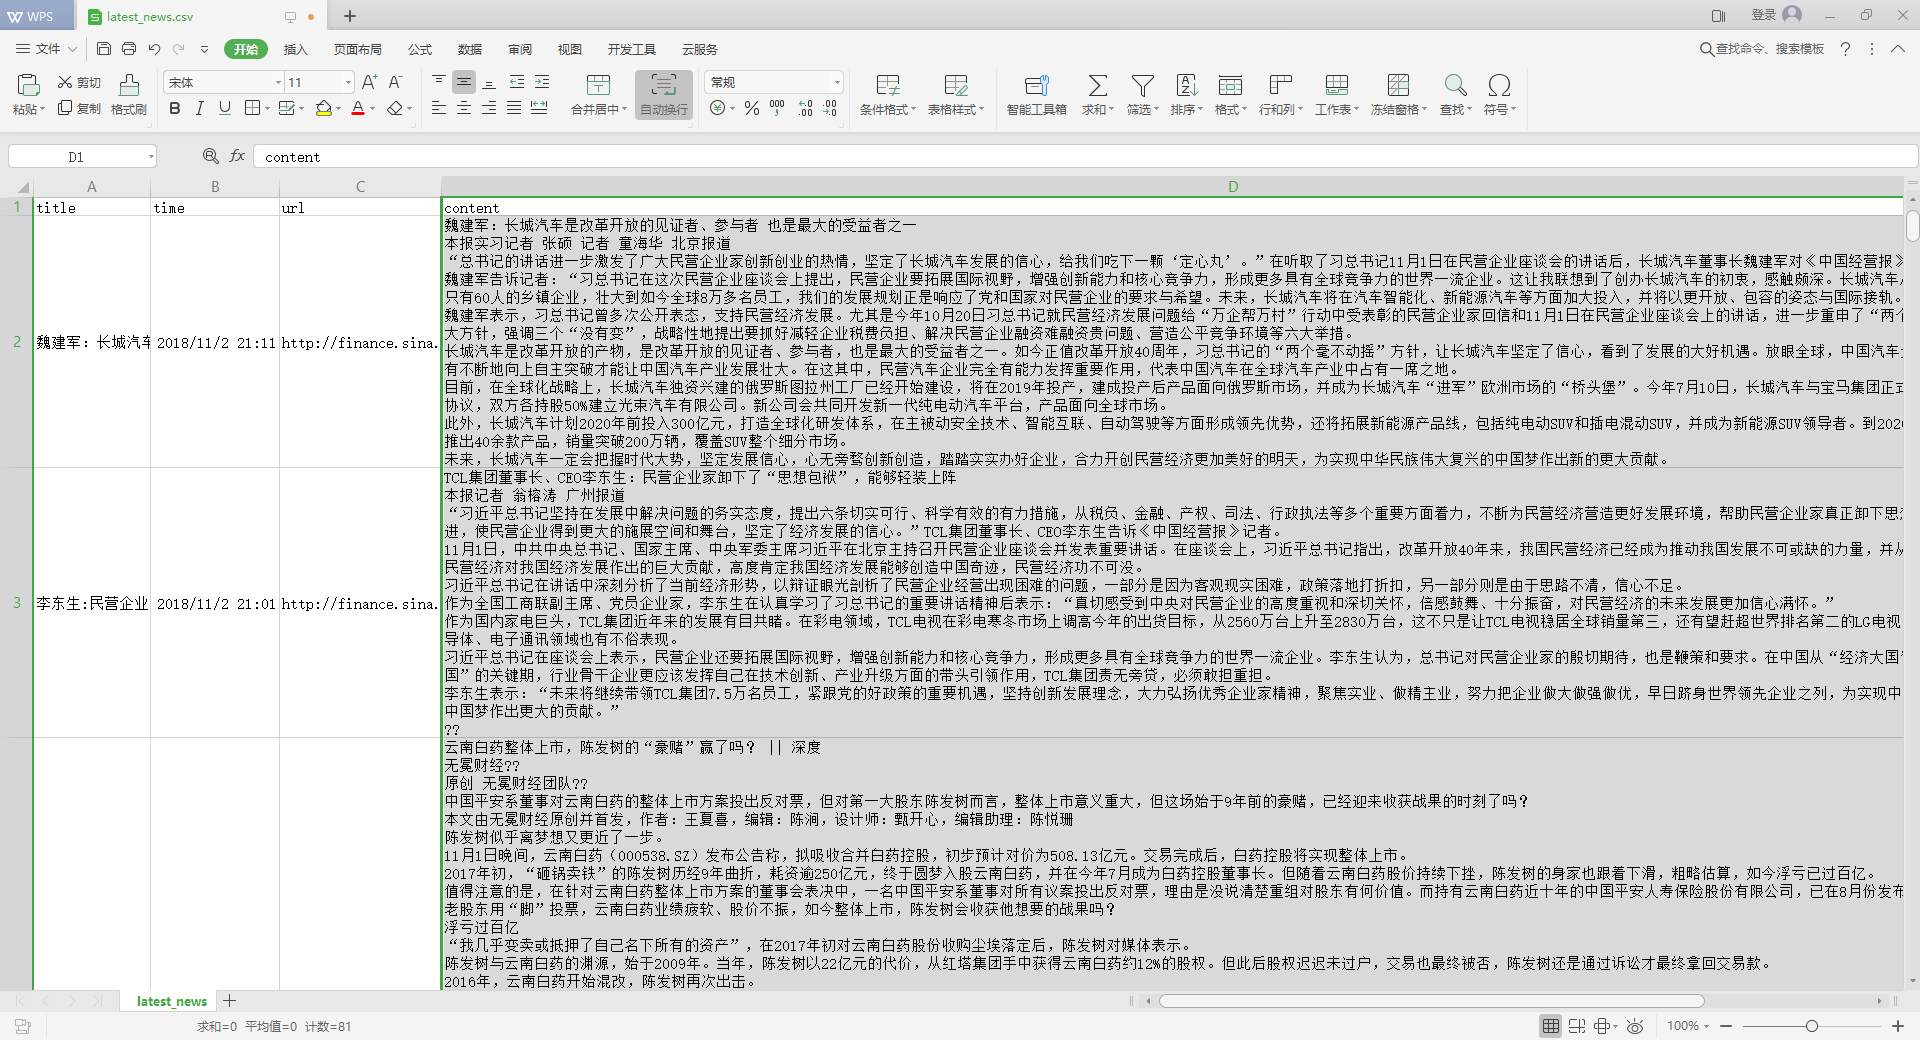Increase indent icon
This screenshot has width=1920, height=1040.
(541, 82)
